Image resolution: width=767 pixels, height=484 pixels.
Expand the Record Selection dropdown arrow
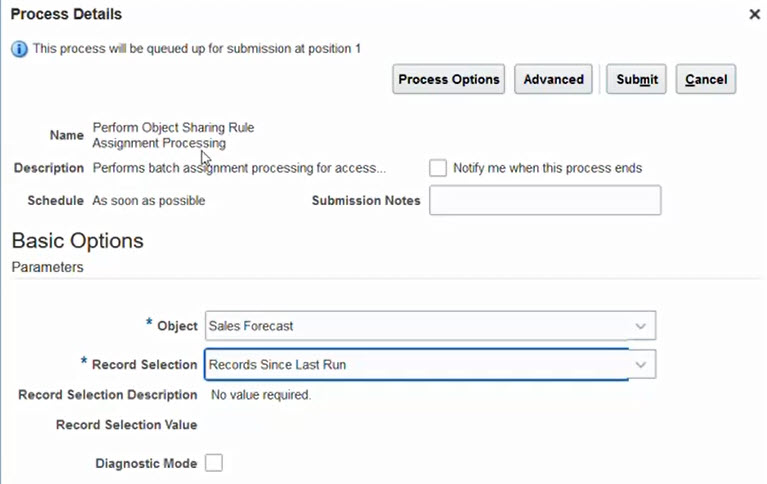pyautogui.click(x=640, y=365)
